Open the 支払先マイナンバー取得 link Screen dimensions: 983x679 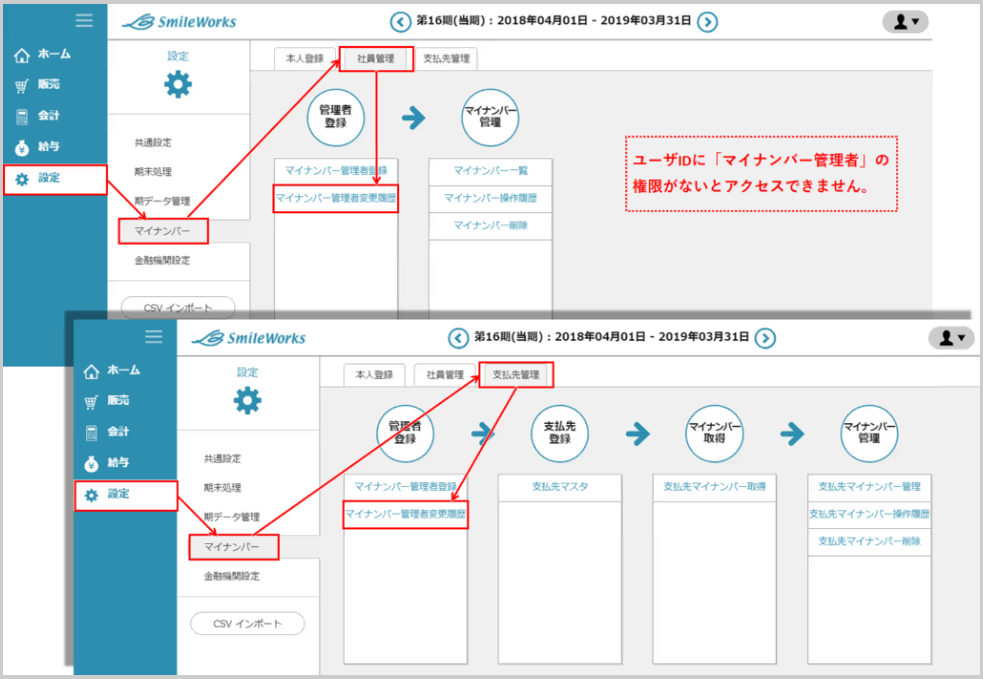(x=714, y=487)
